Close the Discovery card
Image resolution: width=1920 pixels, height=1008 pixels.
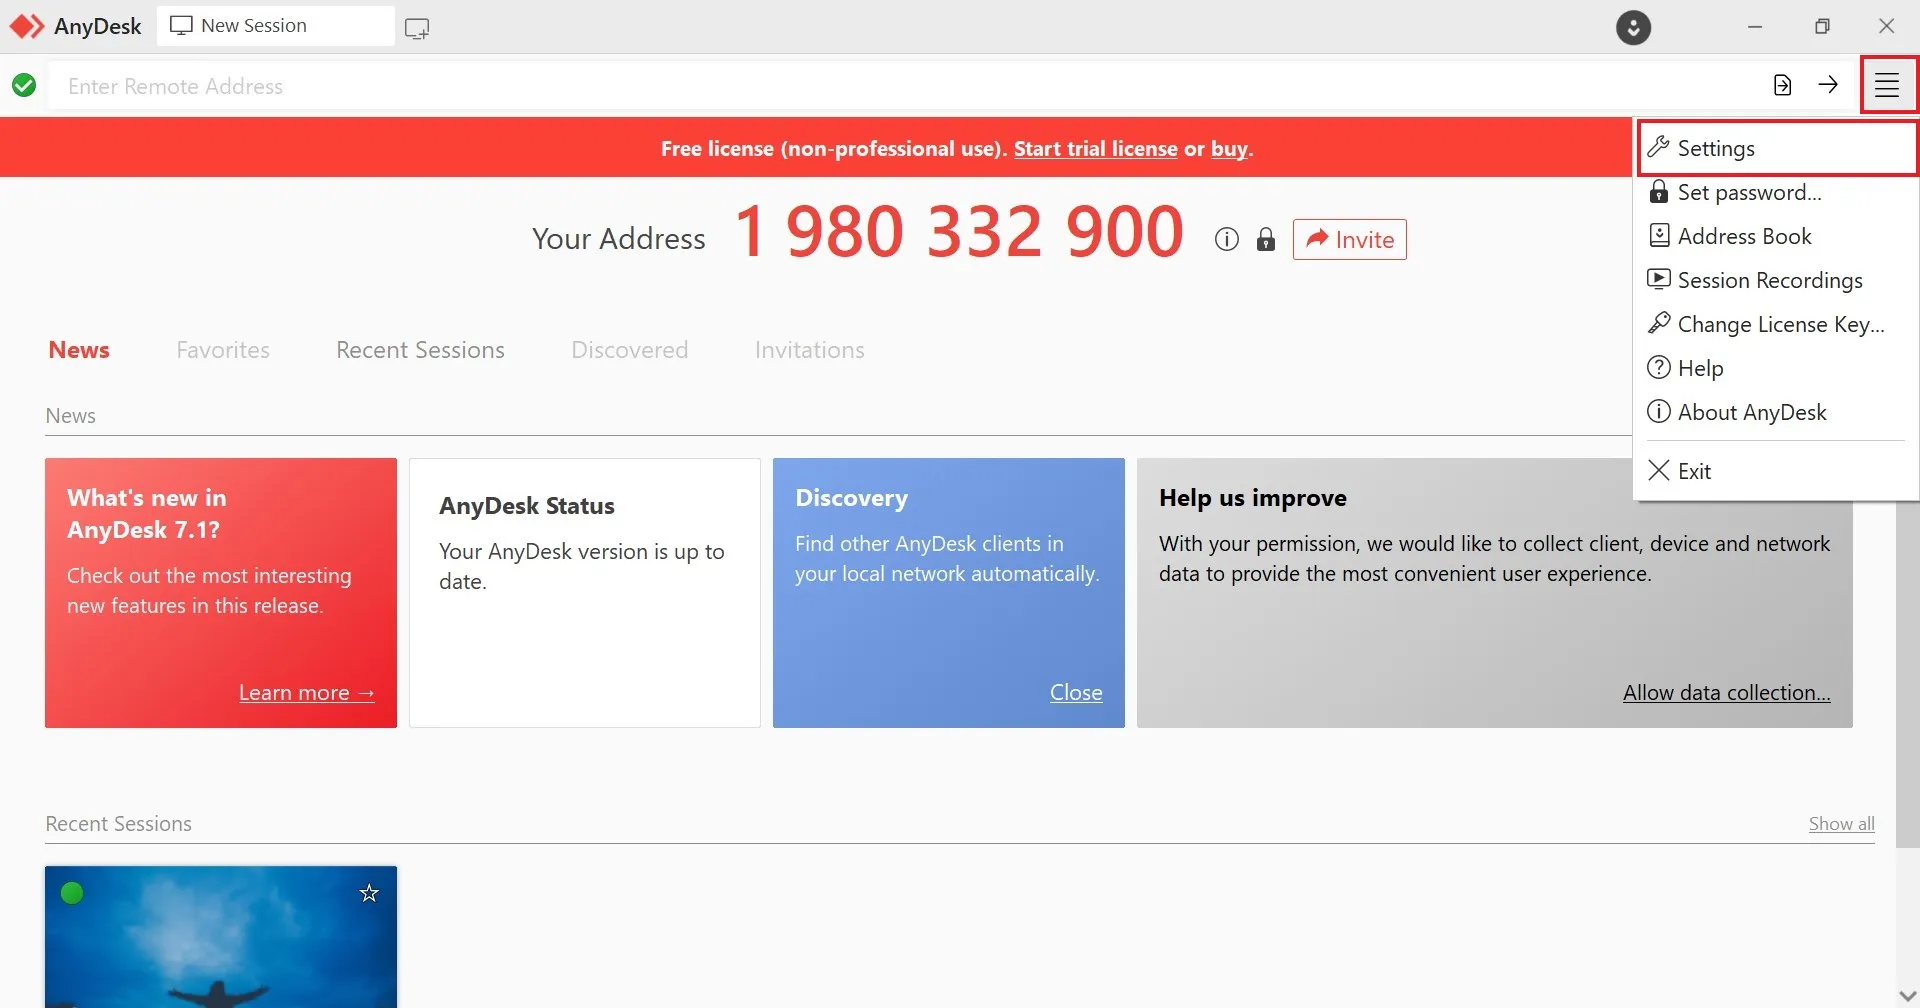click(1076, 691)
